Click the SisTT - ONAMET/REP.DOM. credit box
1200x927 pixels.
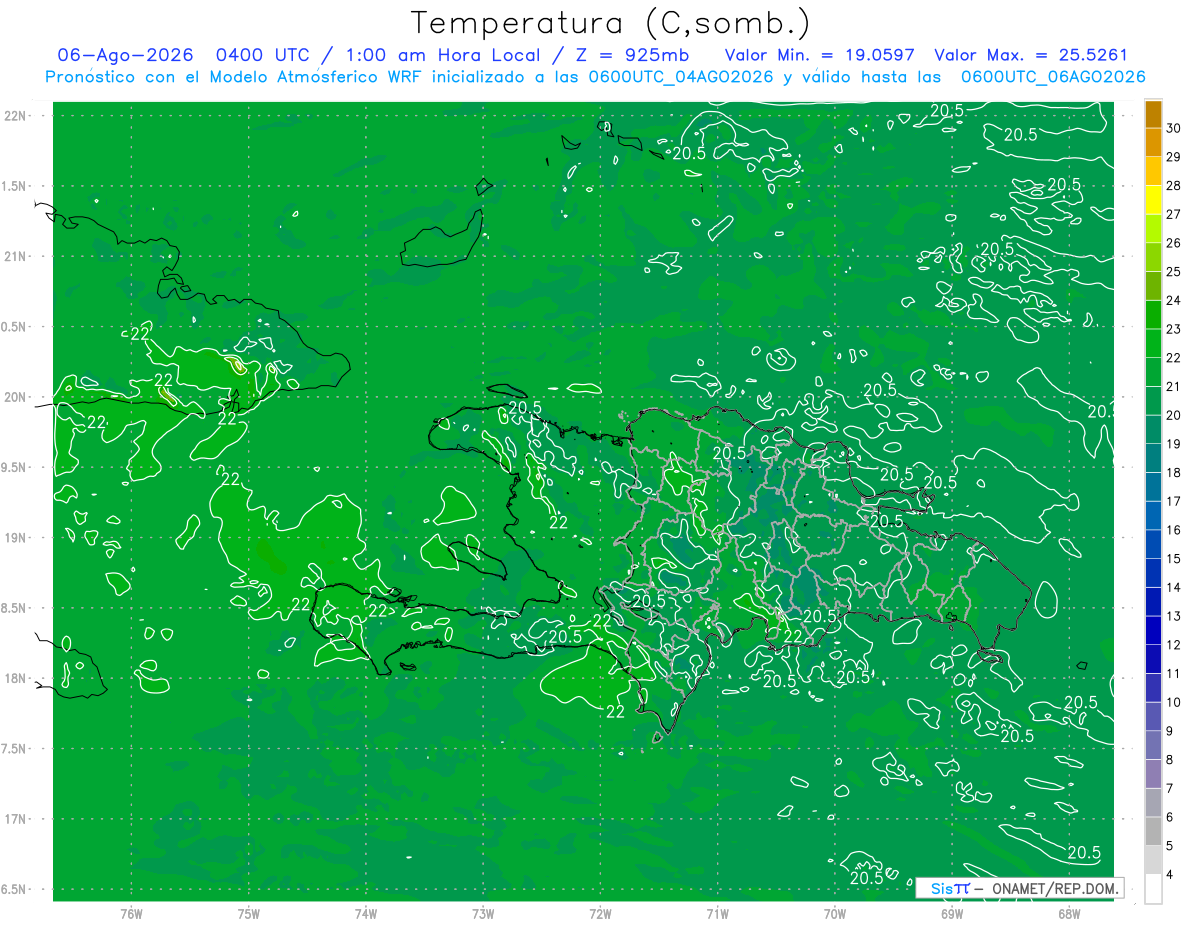[1019, 888]
